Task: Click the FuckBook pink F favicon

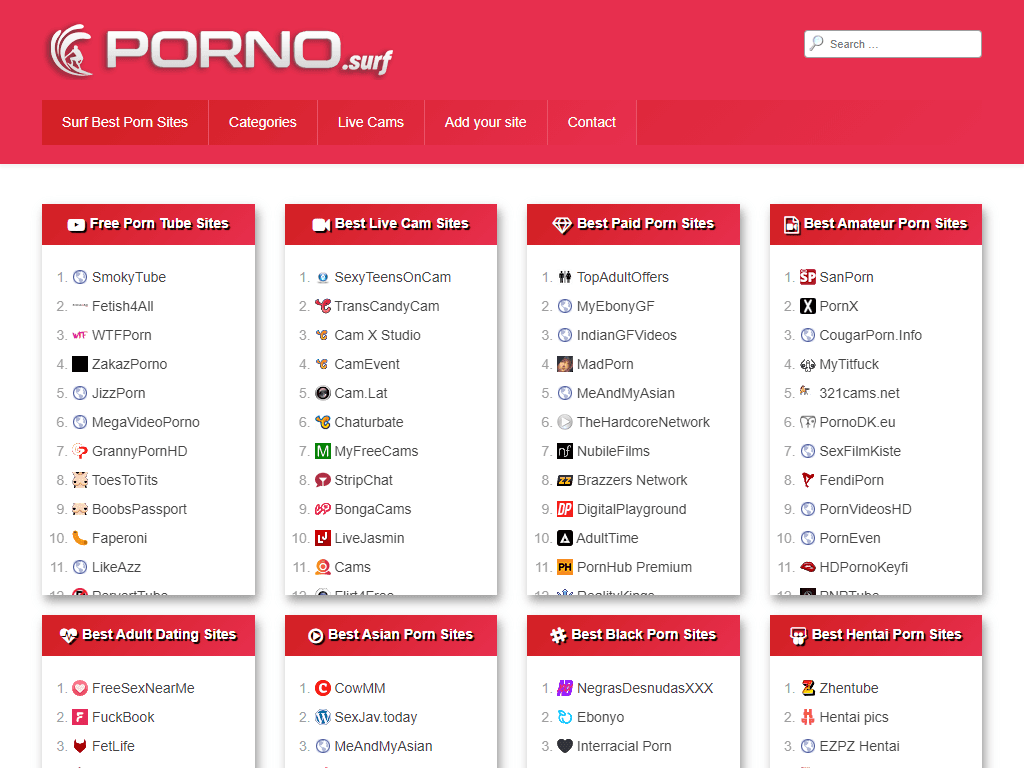Action: click(80, 717)
